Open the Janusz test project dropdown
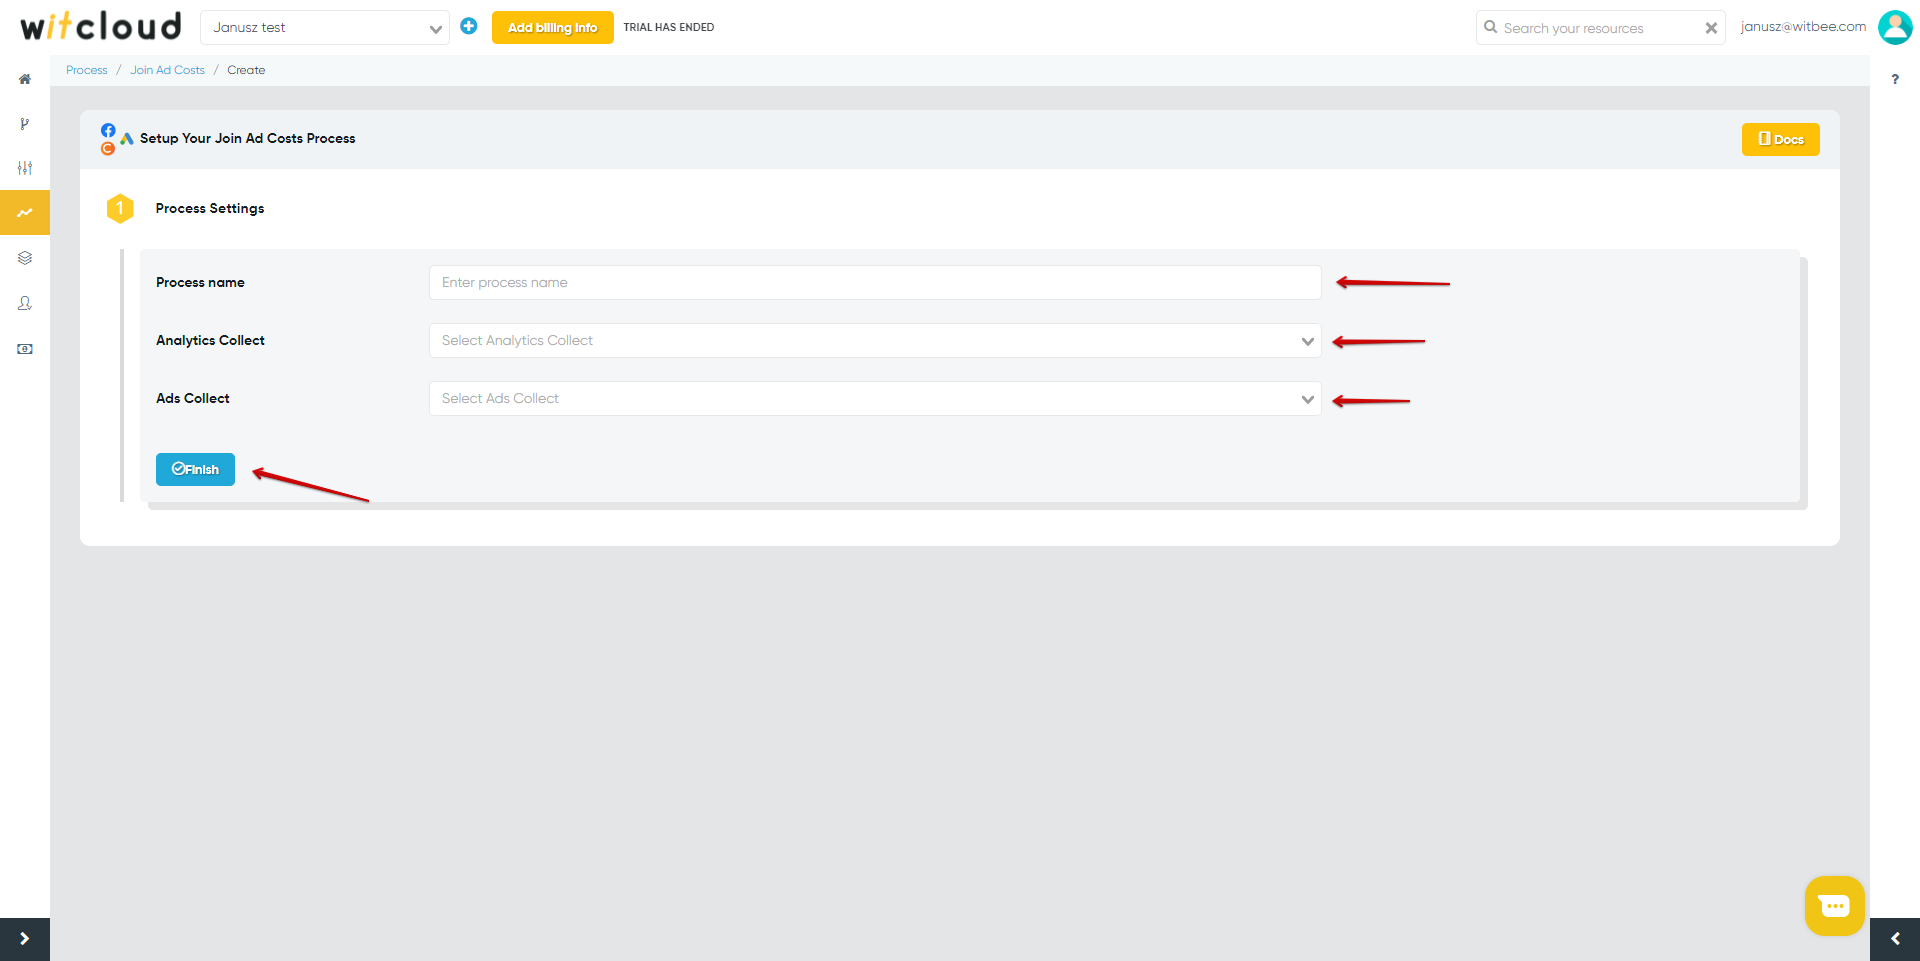 [325, 28]
